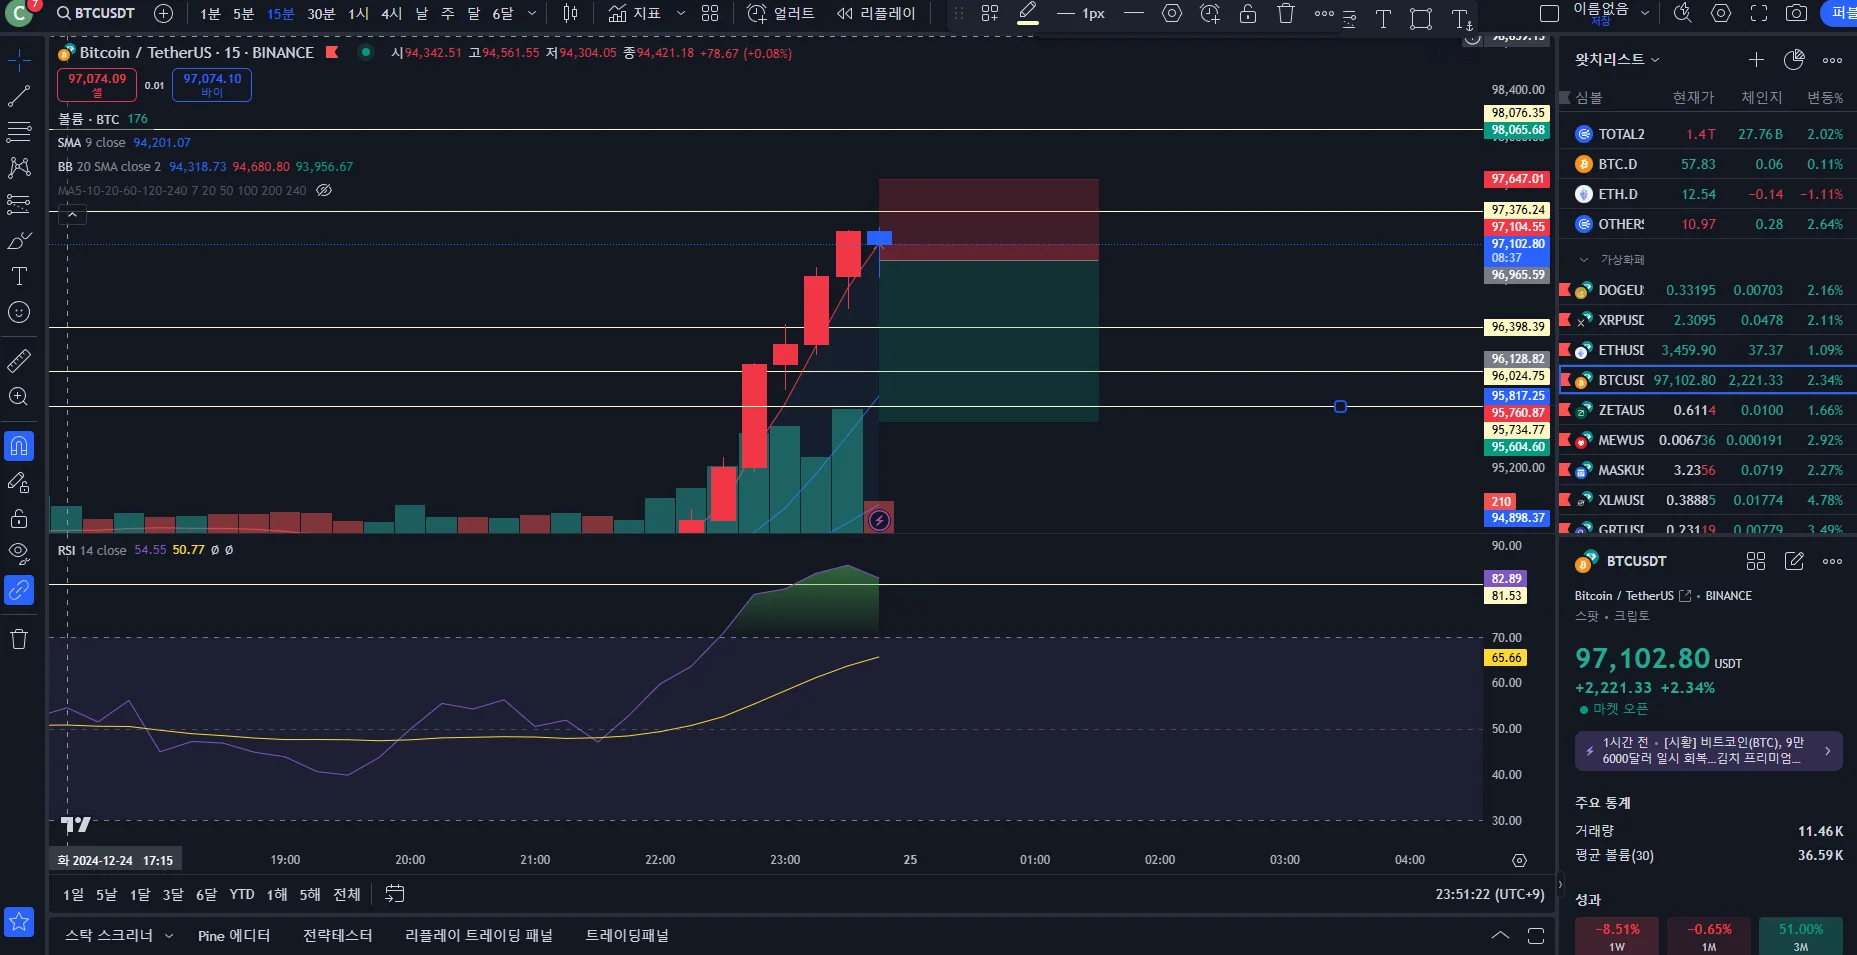Image resolution: width=1857 pixels, height=955 pixels.
Task: Open the Pine 에디터 tab
Action: pos(234,936)
